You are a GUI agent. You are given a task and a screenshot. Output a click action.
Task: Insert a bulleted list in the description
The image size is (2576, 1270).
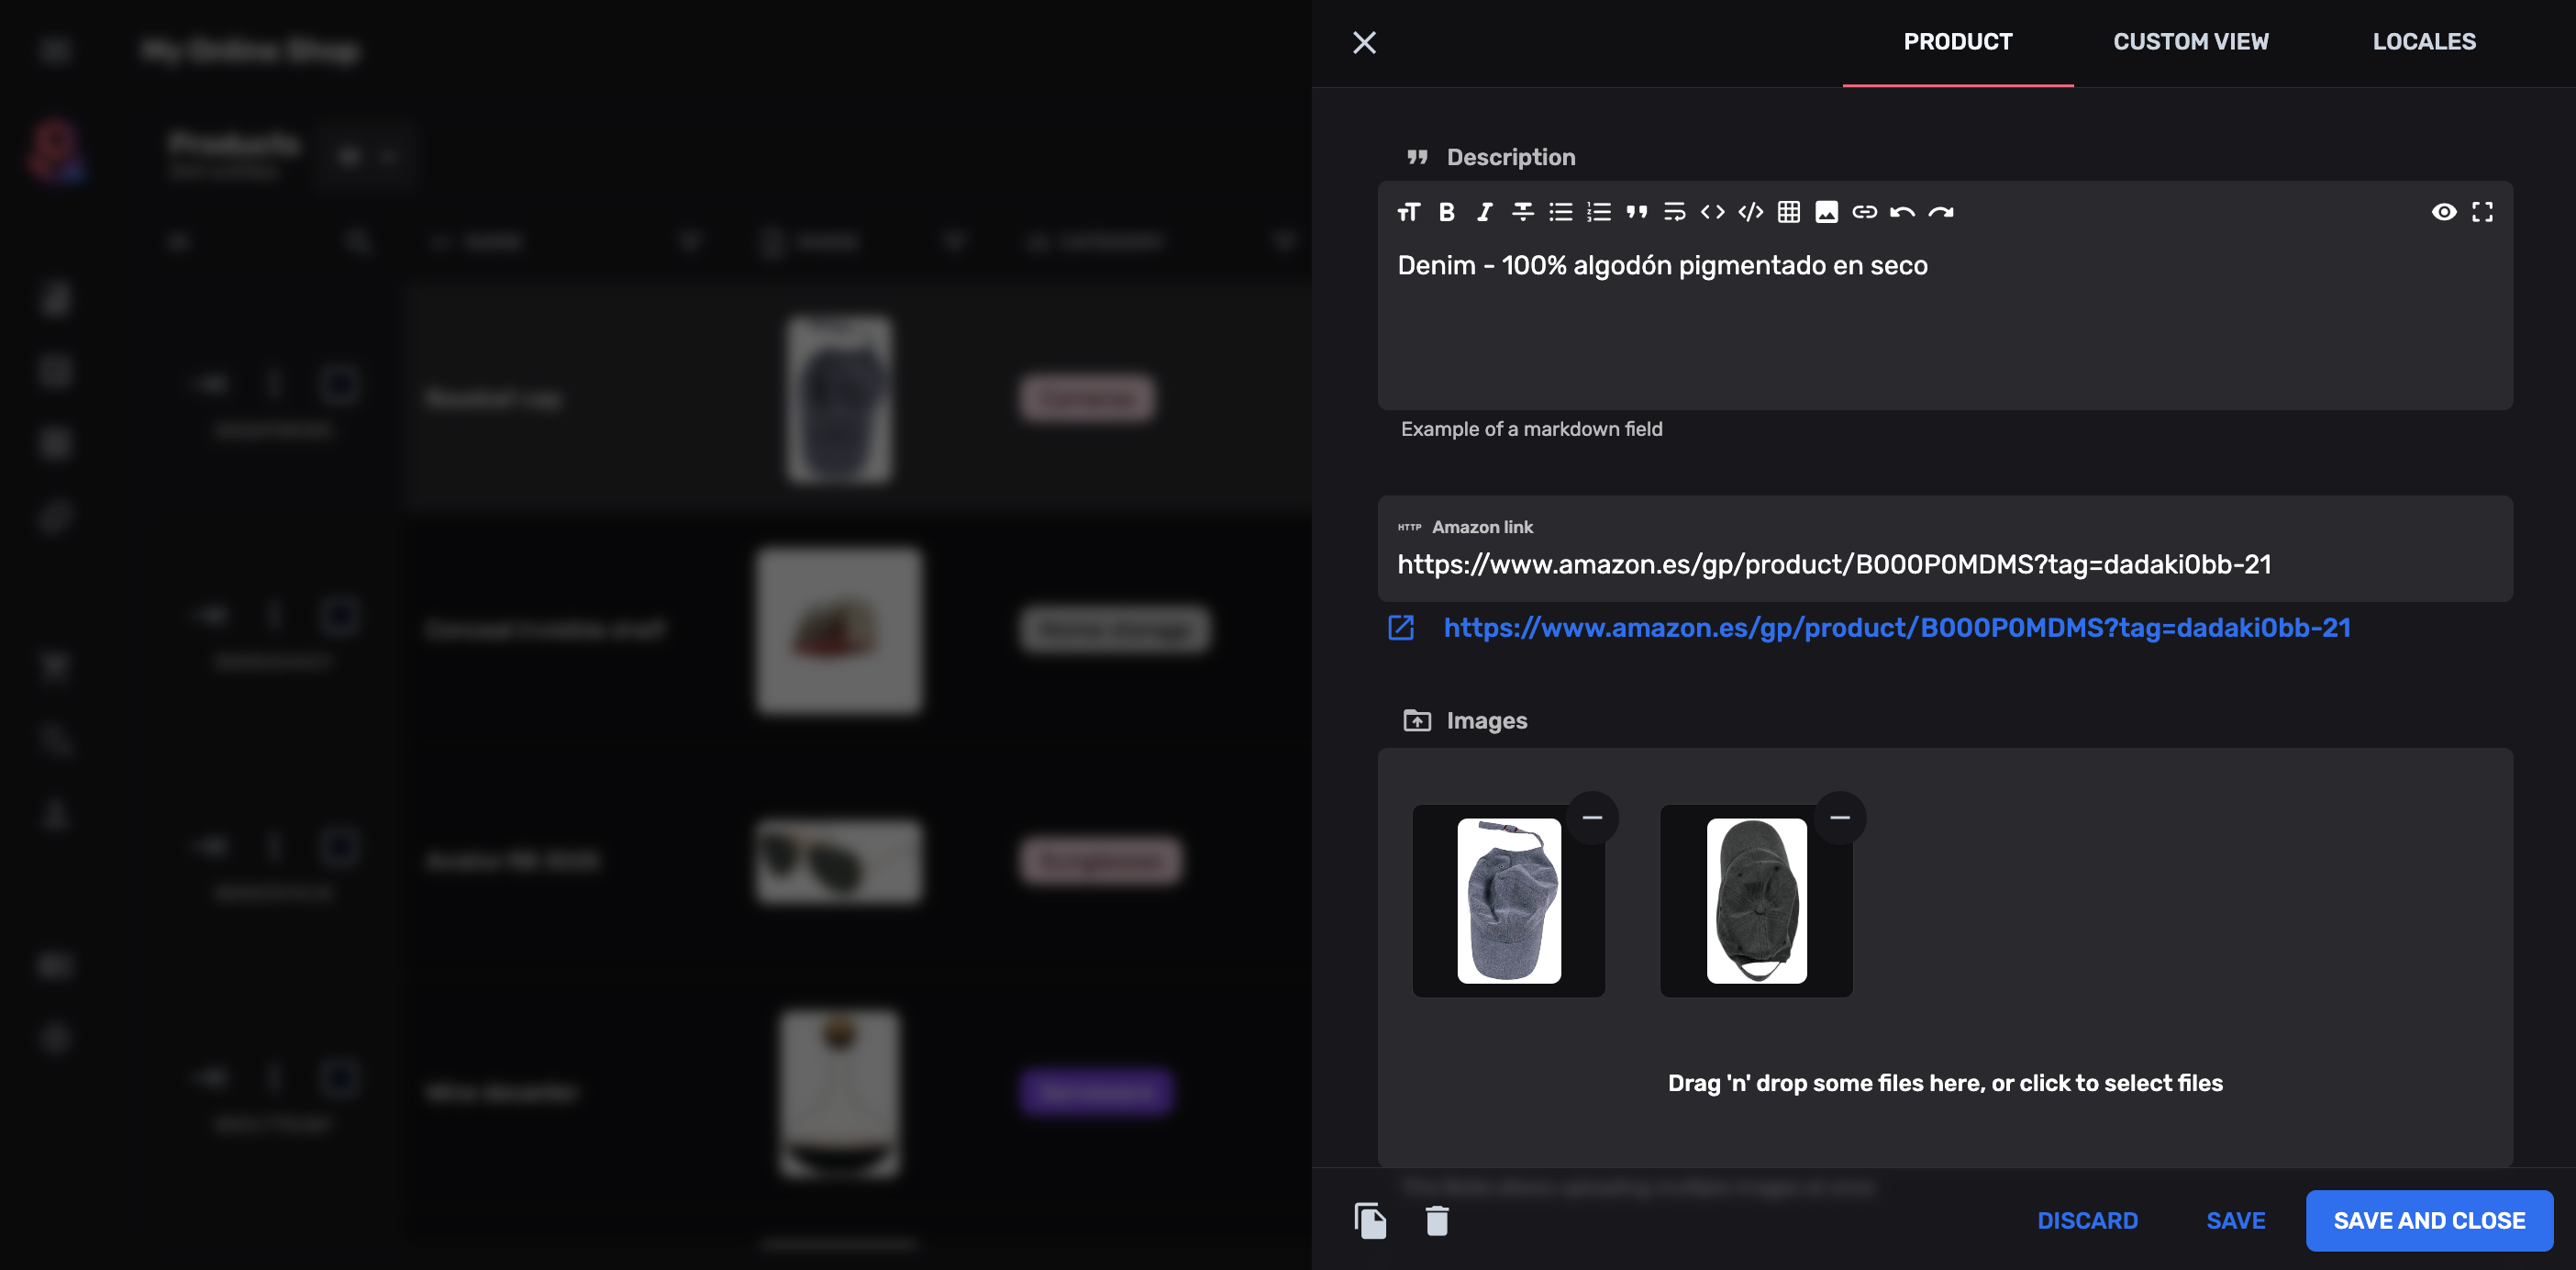tap(1560, 211)
